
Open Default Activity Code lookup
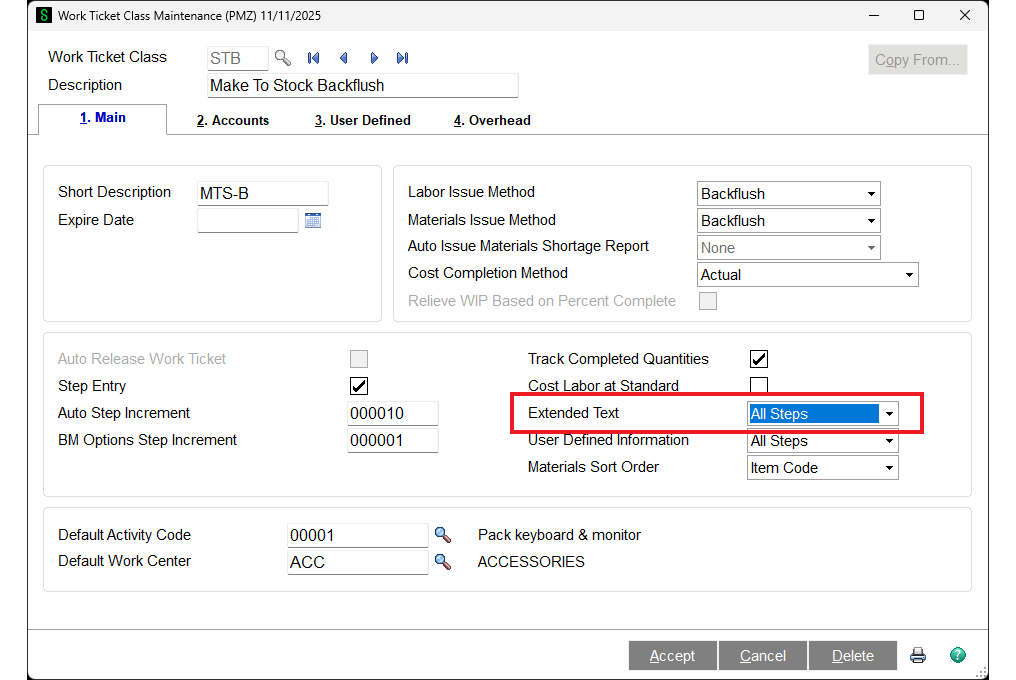click(442, 535)
